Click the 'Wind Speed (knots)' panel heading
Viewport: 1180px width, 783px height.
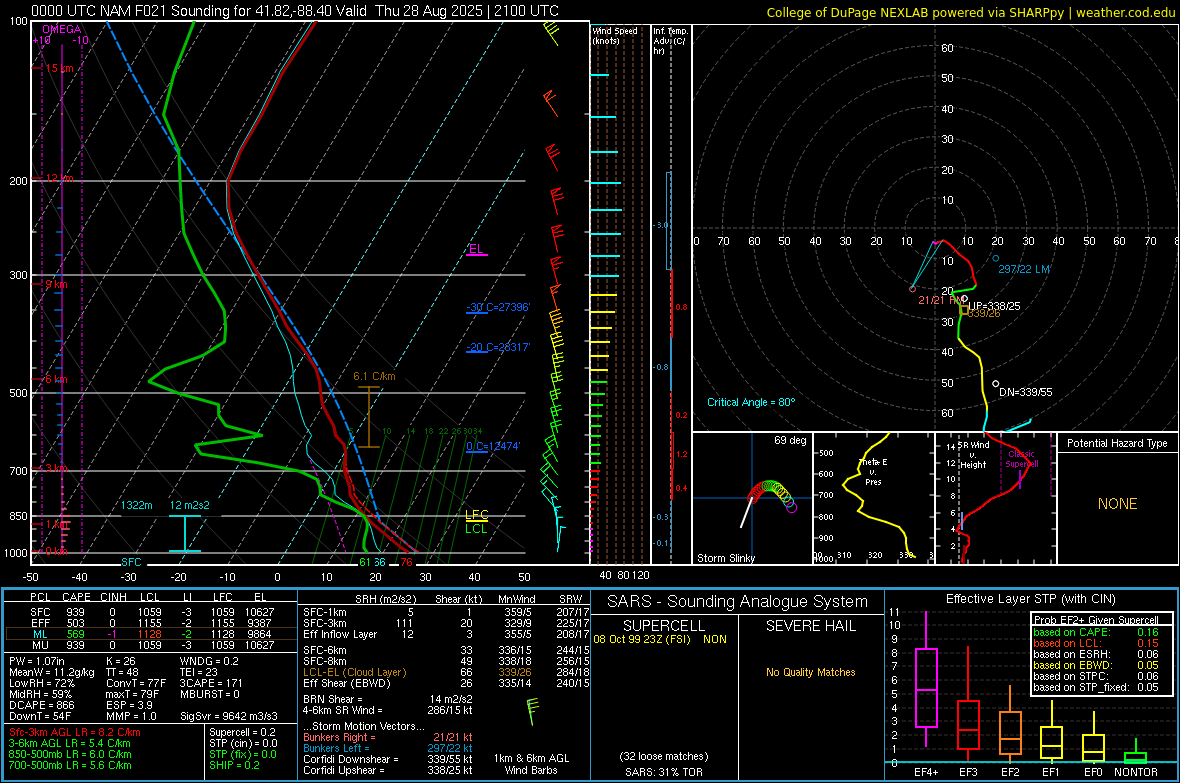click(615, 35)
